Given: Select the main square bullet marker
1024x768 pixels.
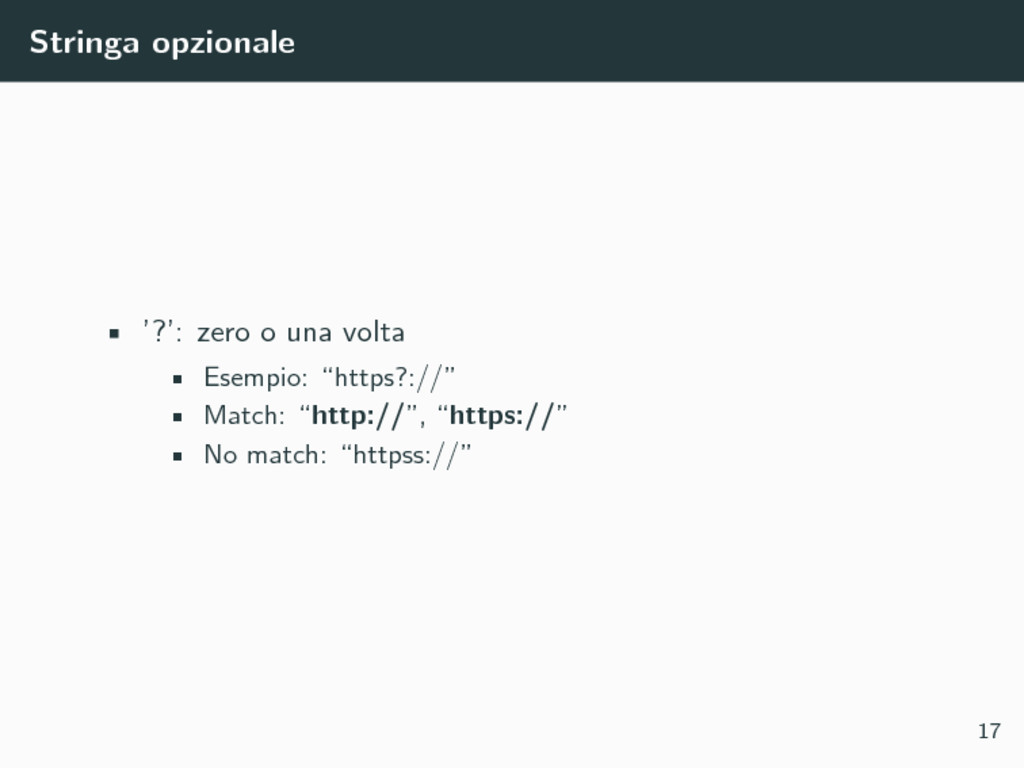Looking at the screenshot, I should coord(114,334).
